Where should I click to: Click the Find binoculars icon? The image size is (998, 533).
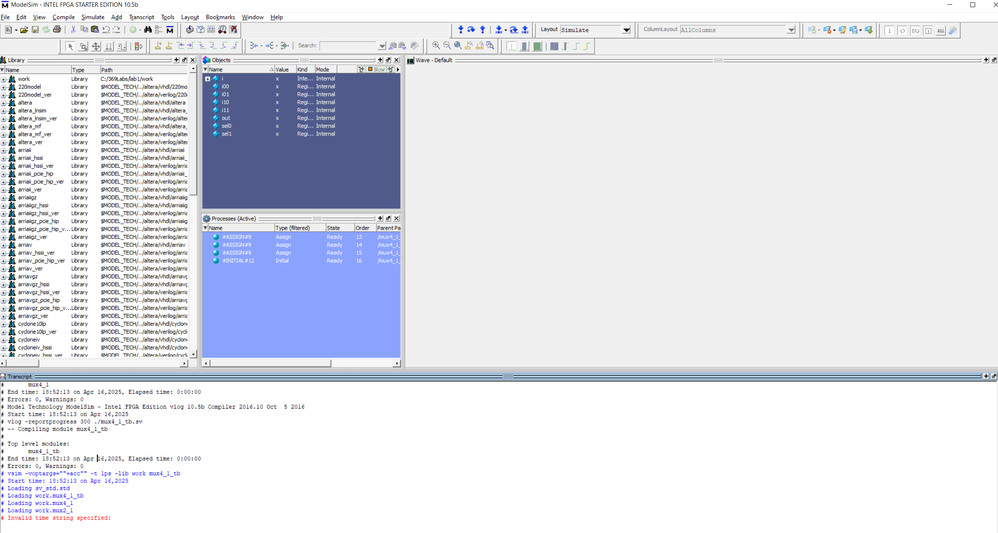(148, 30)
